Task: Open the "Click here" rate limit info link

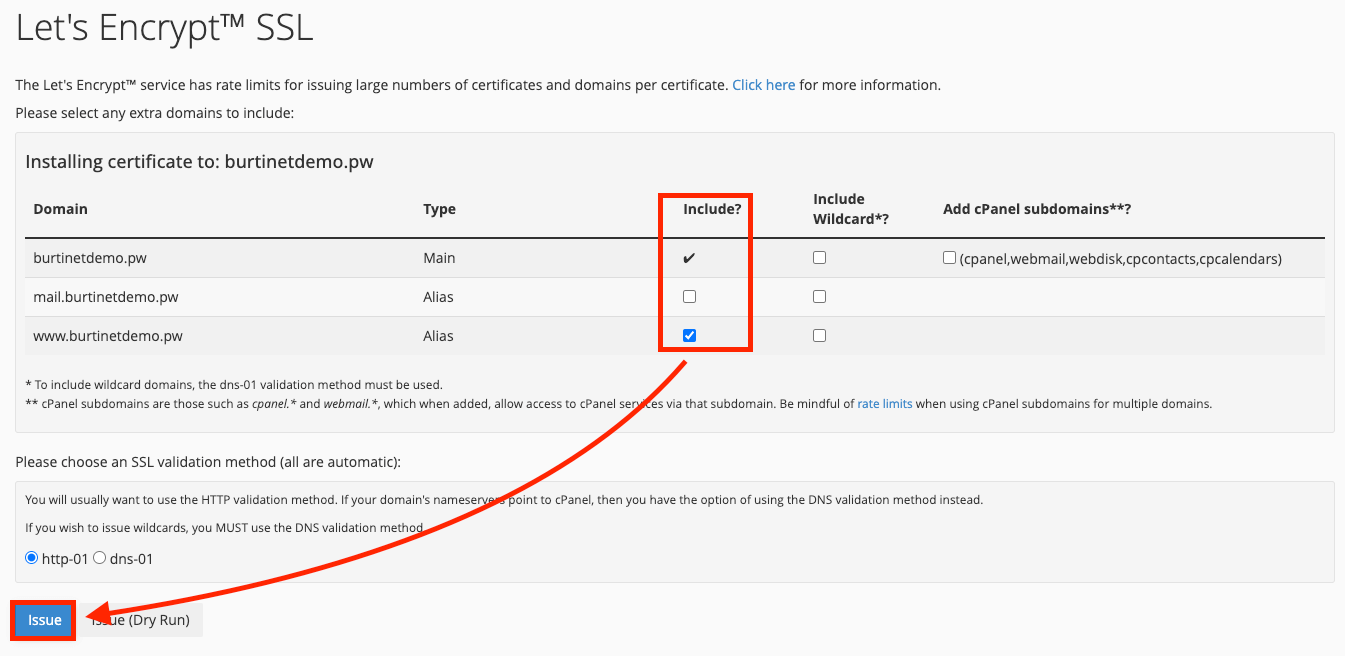Action: 763,85
